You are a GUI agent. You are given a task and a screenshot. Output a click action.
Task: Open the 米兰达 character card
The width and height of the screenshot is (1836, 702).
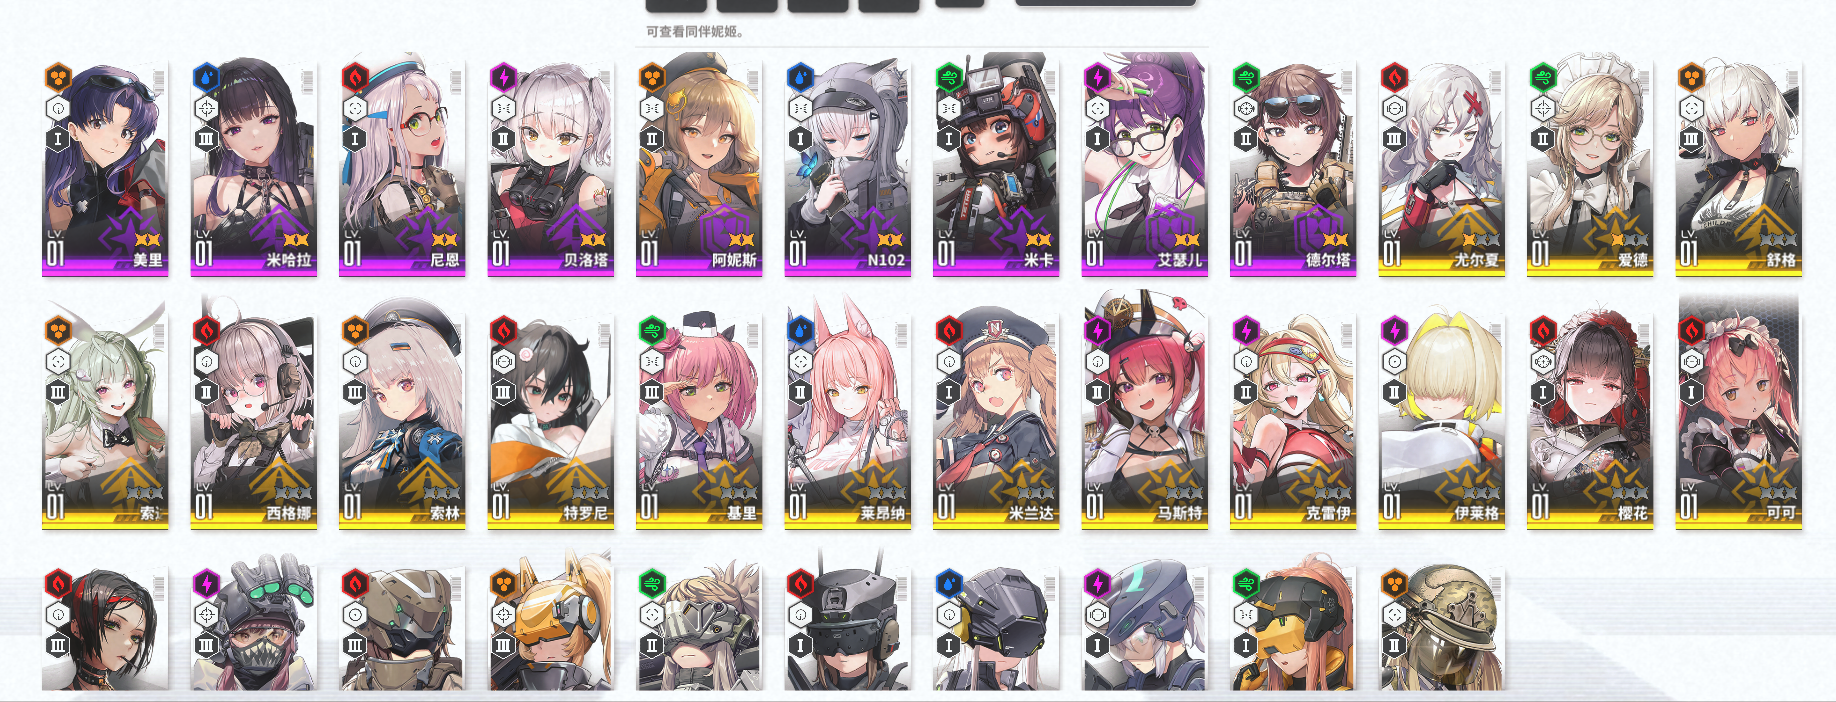[996, 421]
